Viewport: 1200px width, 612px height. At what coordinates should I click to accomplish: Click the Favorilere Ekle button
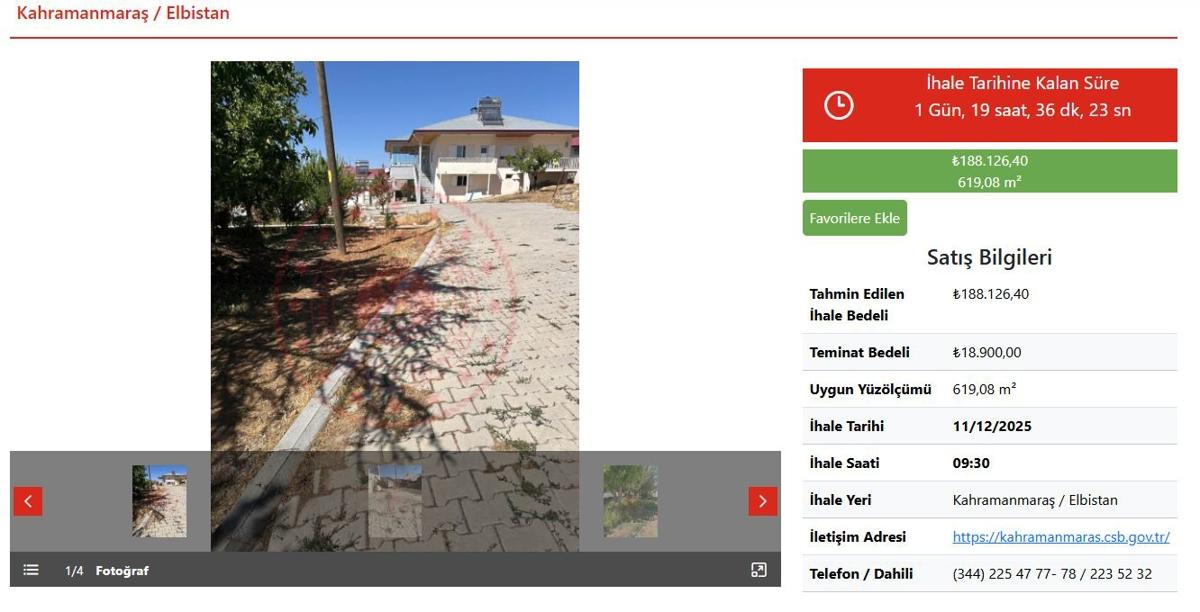click(x=855, y=218)
